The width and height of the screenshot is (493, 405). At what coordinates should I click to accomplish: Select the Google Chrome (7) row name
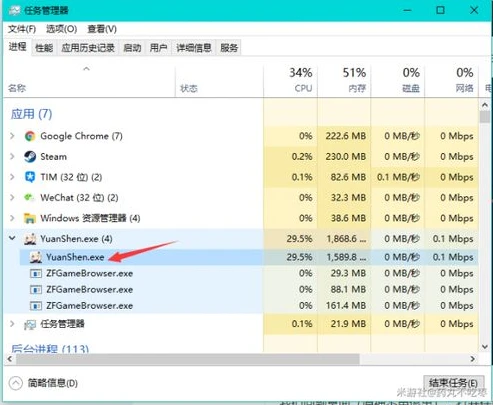(81, 136)
